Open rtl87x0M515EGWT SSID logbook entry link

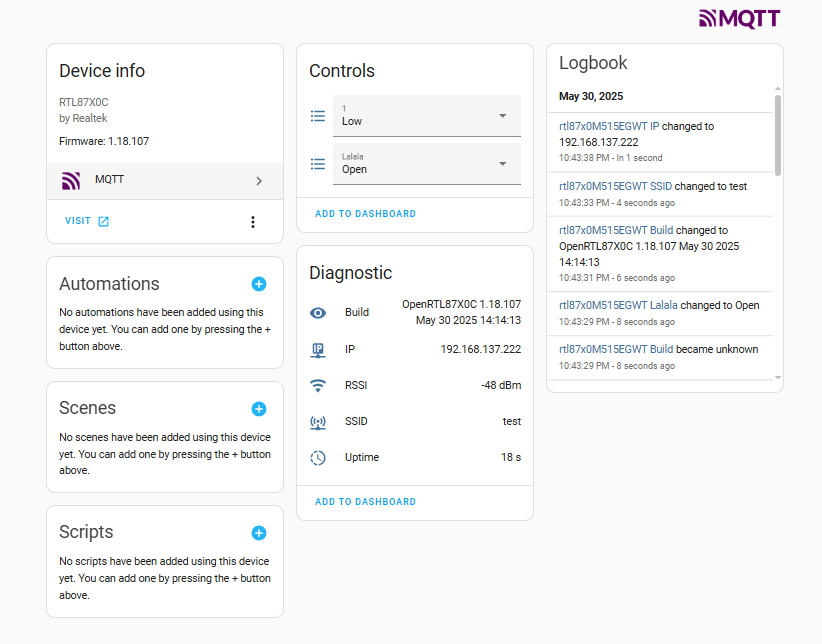pyautogui.click(x=615, y=186)
